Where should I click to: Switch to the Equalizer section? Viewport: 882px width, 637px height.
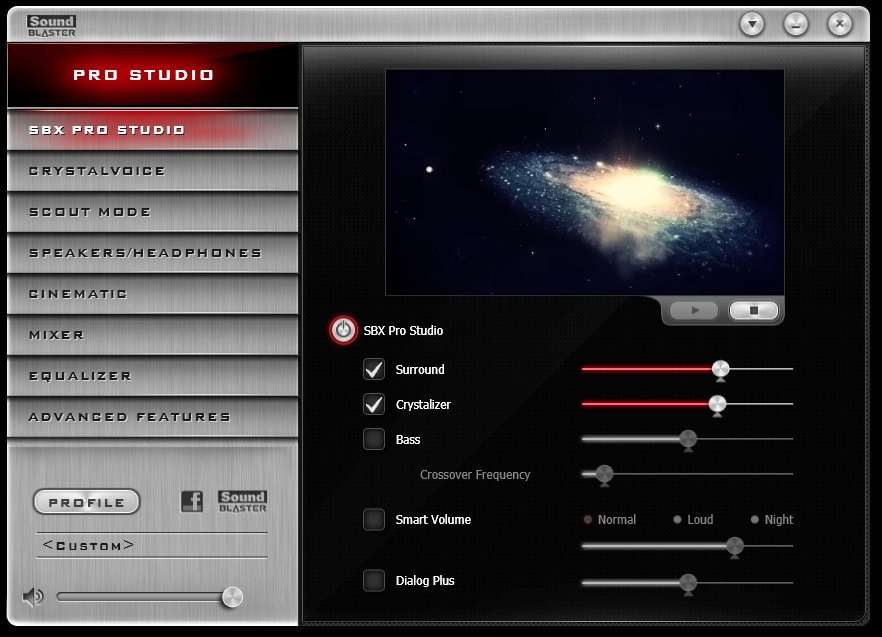pyautogui.click(x=152, y=376)
